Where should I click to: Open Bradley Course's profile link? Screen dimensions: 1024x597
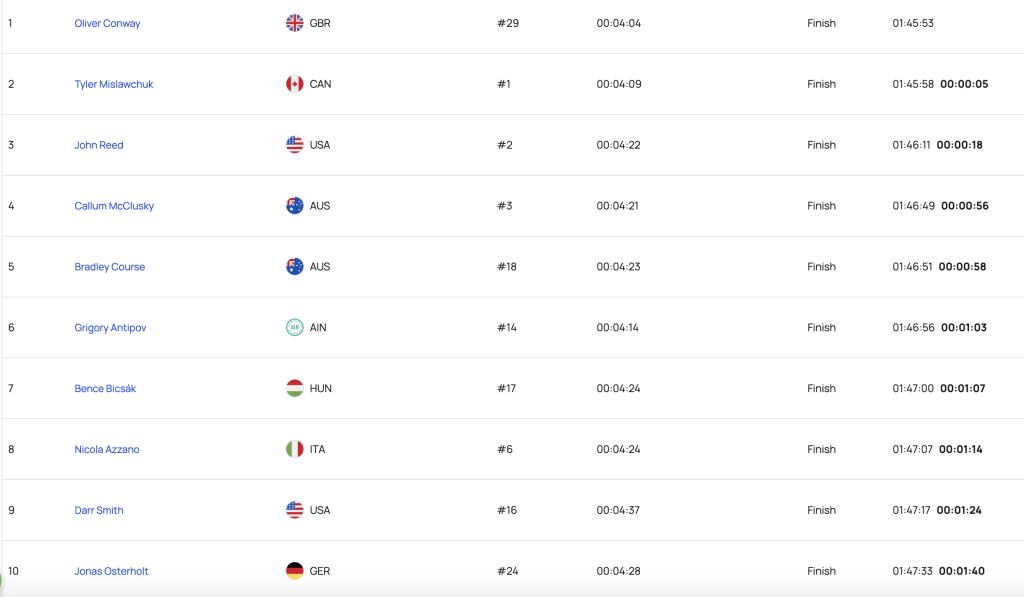click(110, 266)
